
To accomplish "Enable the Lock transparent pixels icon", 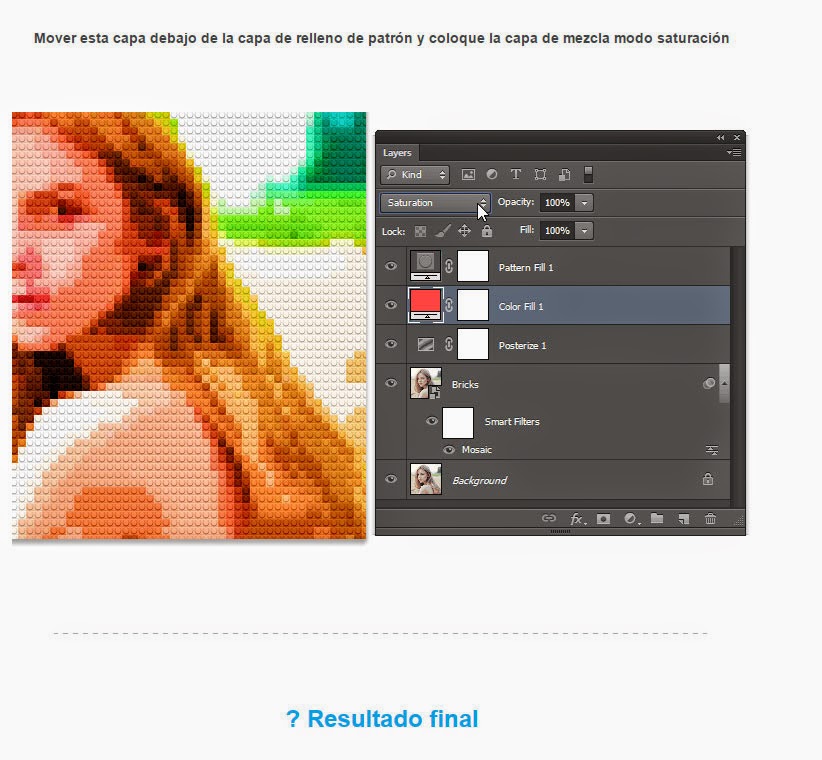I will (420, 230).
